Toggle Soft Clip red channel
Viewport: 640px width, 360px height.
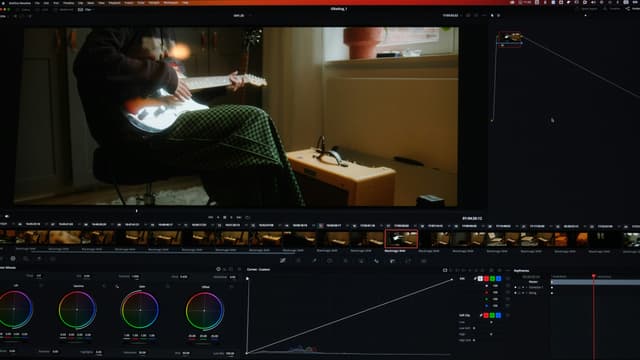486,315
